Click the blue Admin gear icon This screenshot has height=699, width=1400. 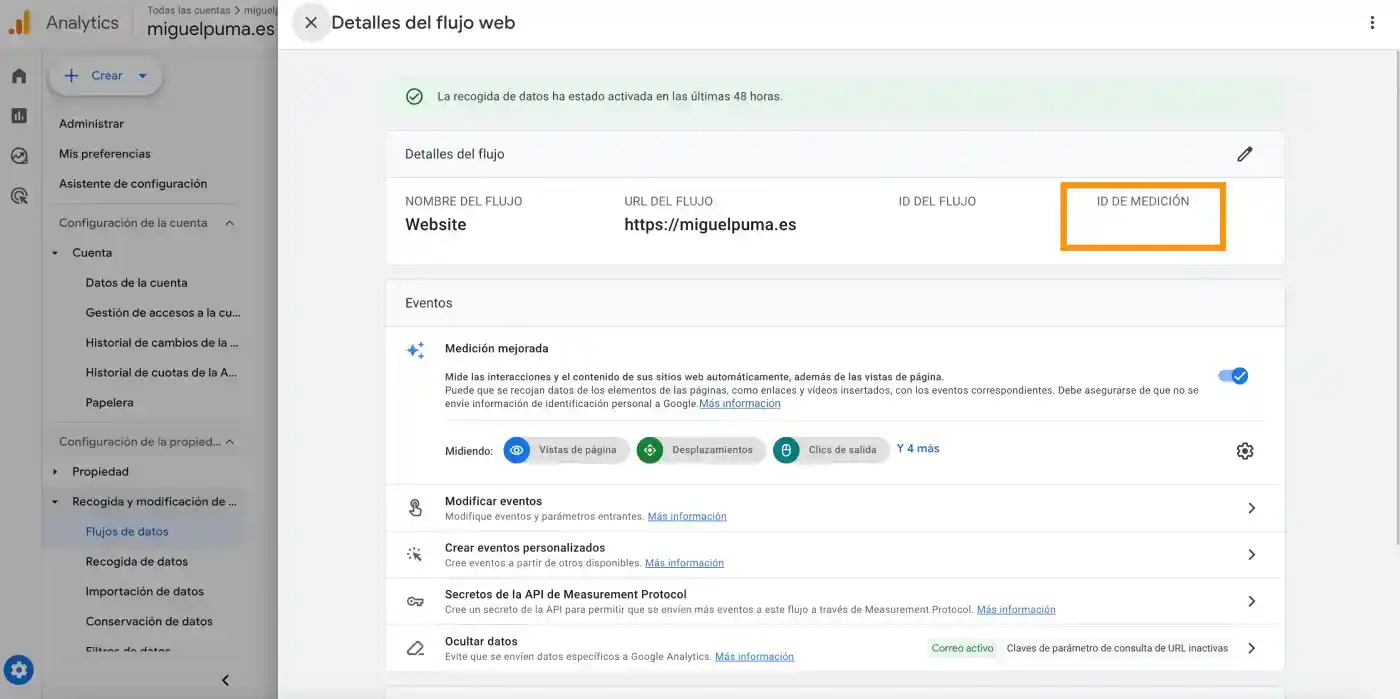pyautogui.click(x=19, y=670)
